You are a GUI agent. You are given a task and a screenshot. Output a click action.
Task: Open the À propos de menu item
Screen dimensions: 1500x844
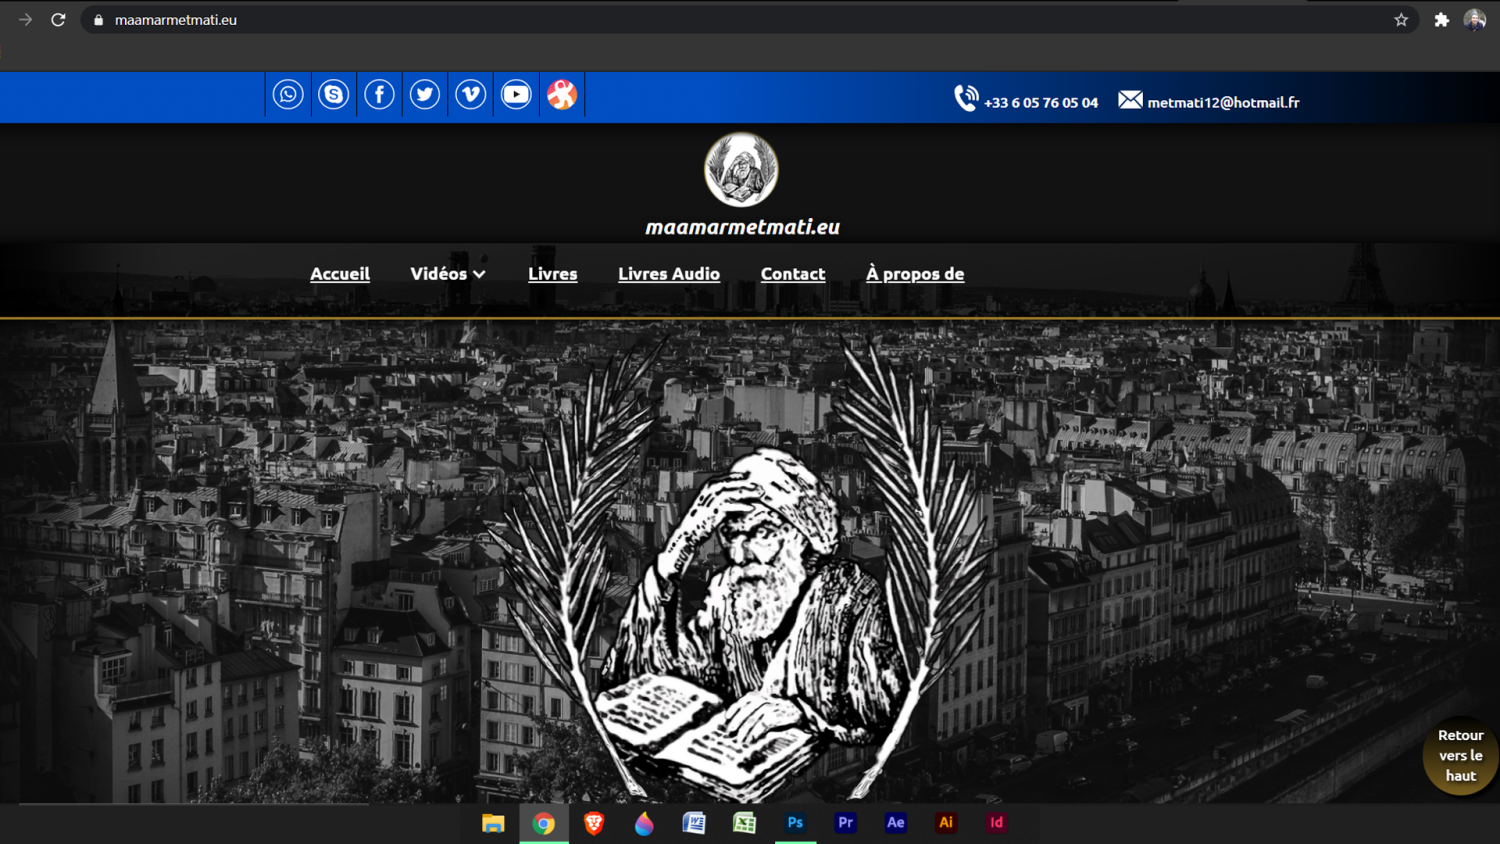coord(915,273)
